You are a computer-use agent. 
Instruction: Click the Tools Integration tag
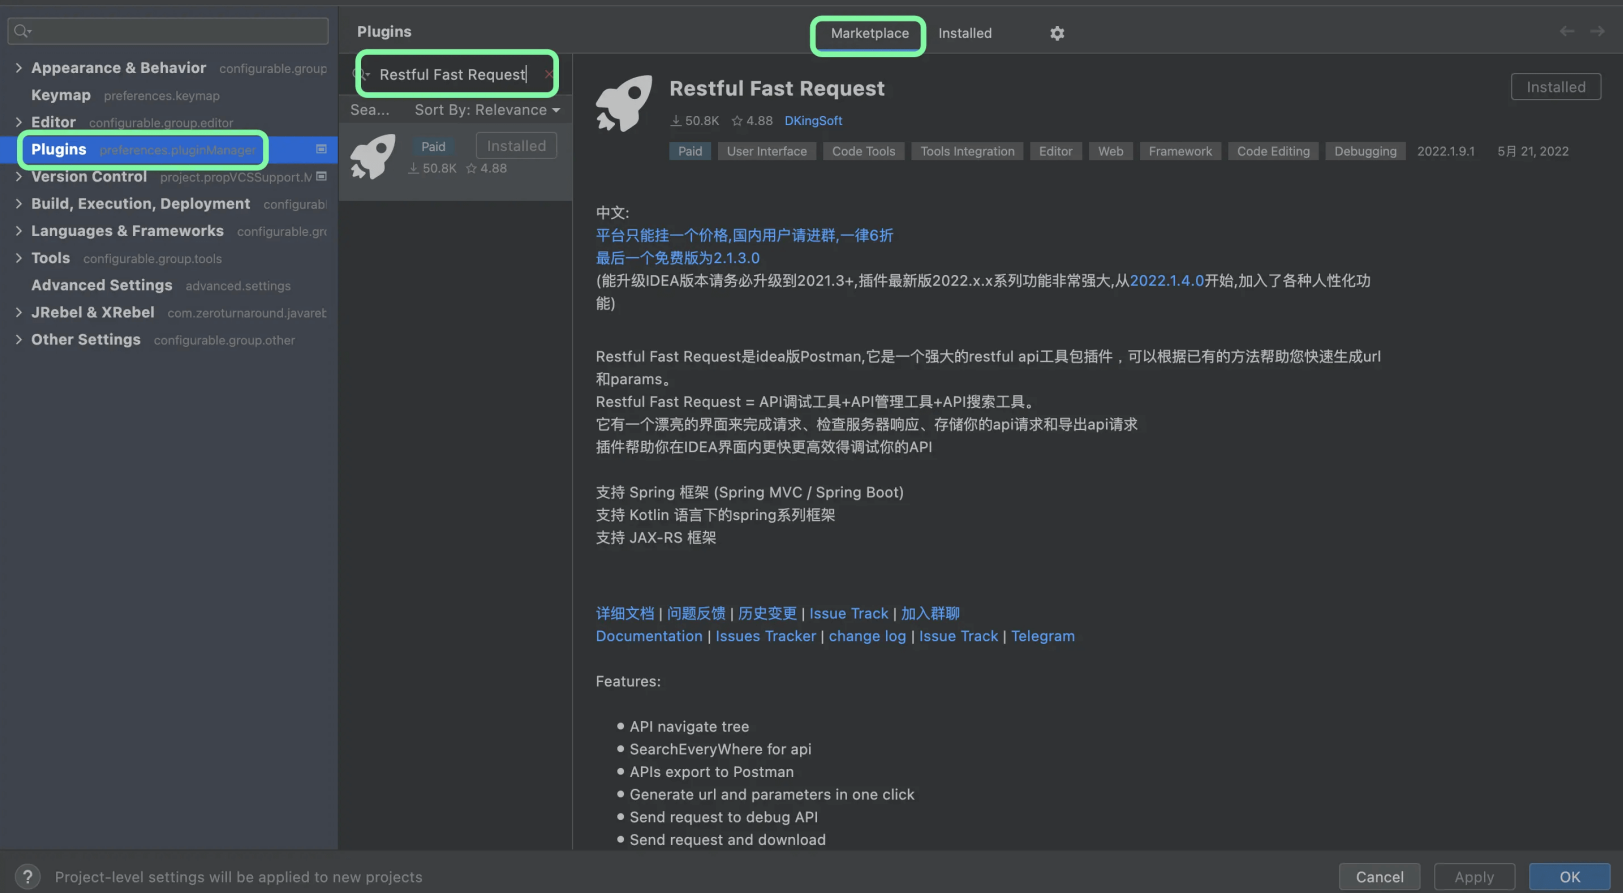pos(967,151)
